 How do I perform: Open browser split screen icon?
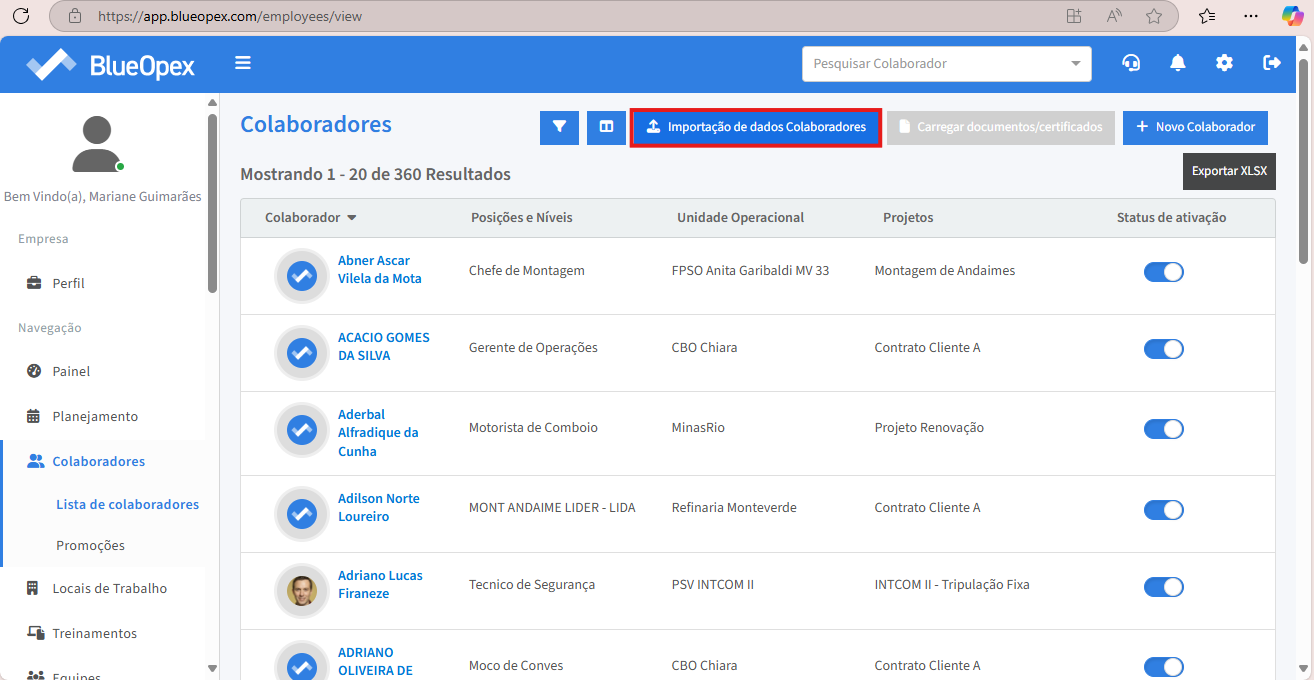tap(1074, 16)
